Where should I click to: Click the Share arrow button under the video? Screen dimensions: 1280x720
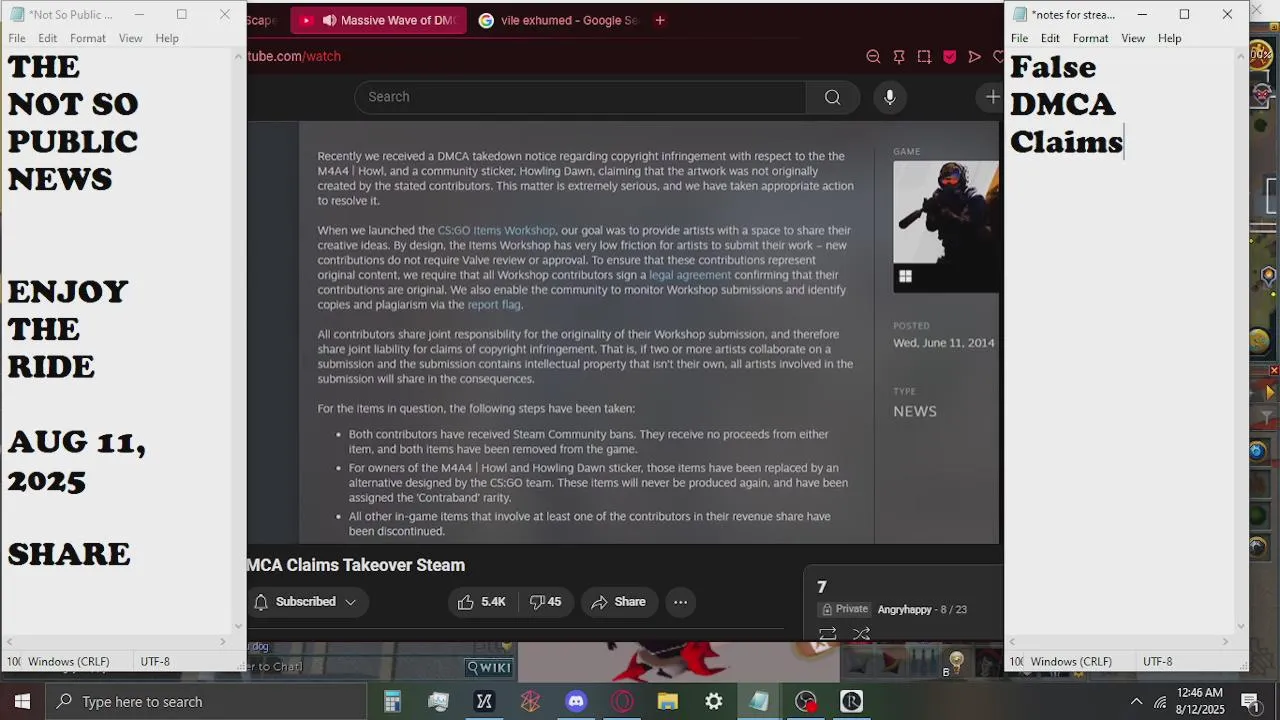[618, 602]
